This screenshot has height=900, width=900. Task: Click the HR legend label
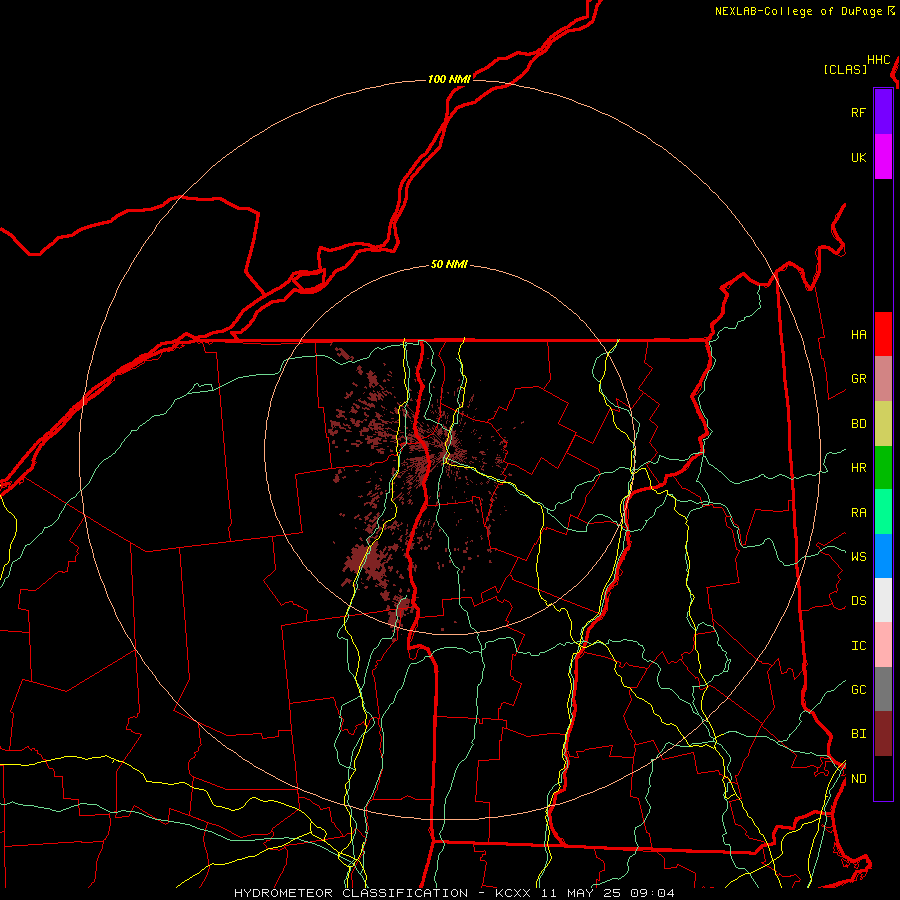[x=858, y=468]
